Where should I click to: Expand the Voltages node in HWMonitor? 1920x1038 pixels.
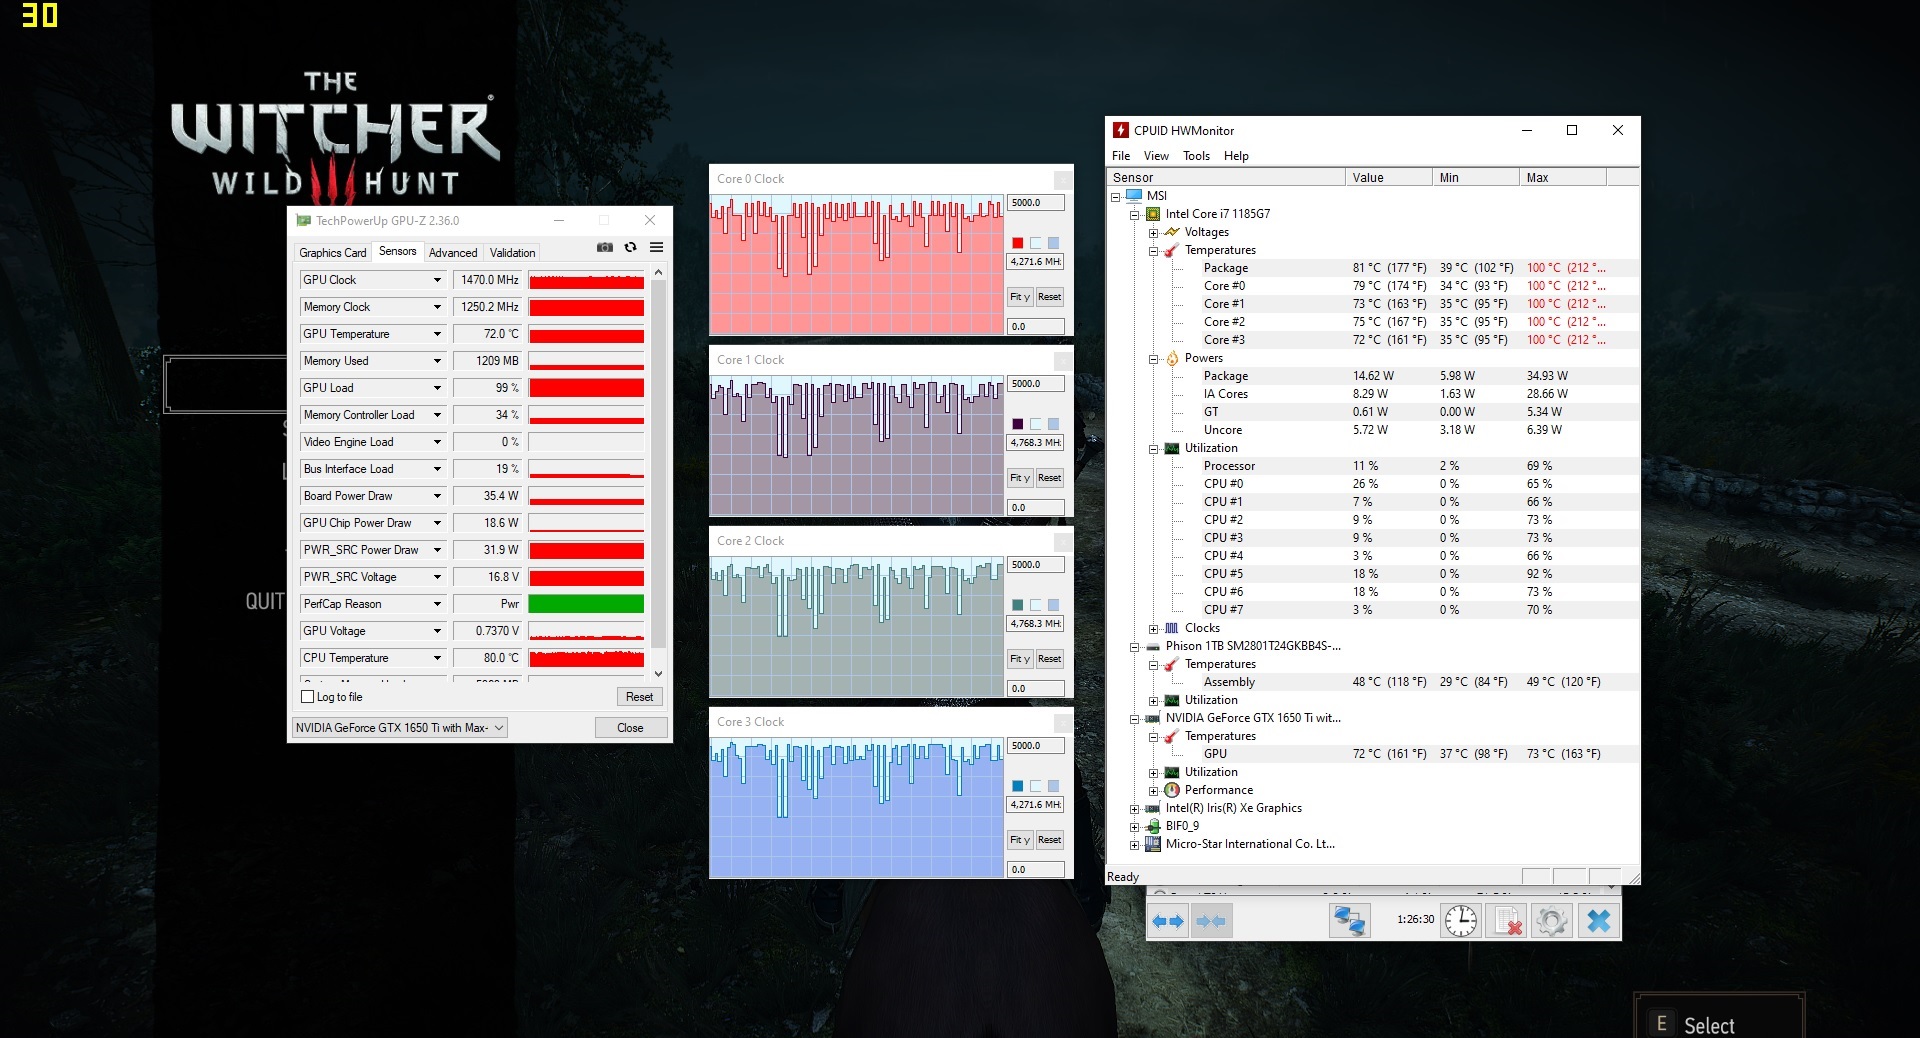1153,233
